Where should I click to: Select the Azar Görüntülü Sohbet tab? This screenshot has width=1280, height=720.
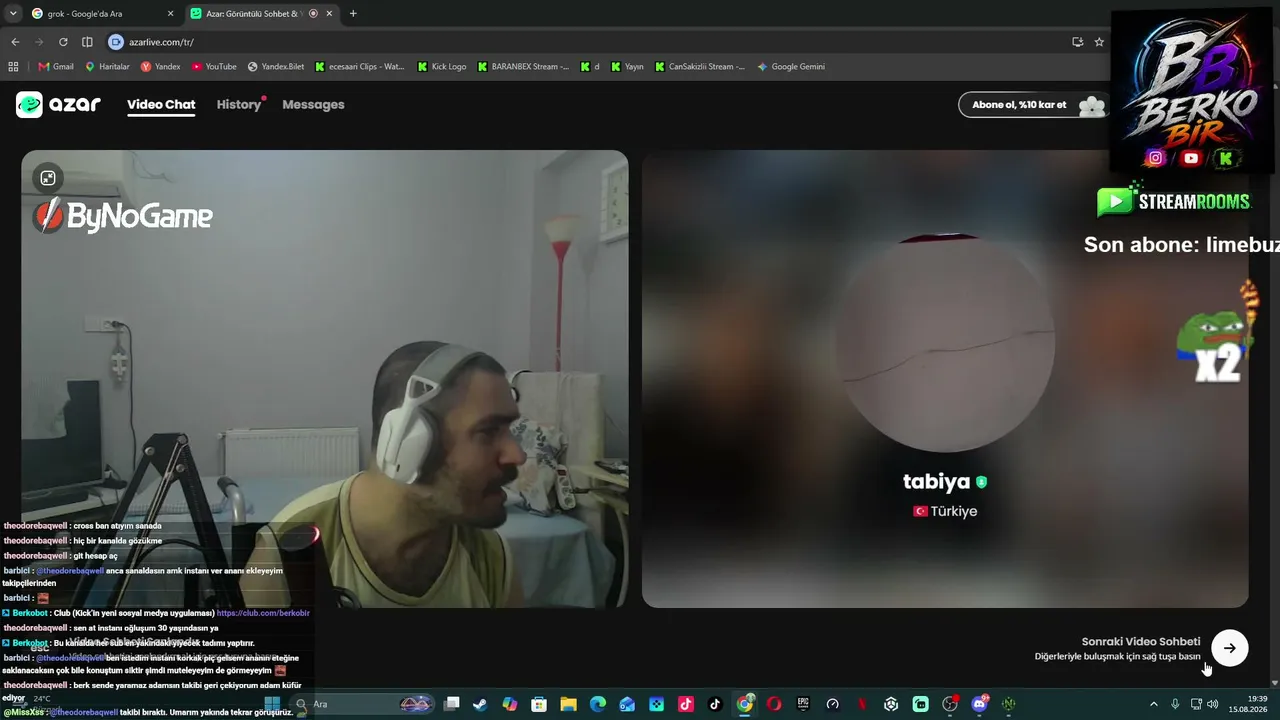point(262,14)
